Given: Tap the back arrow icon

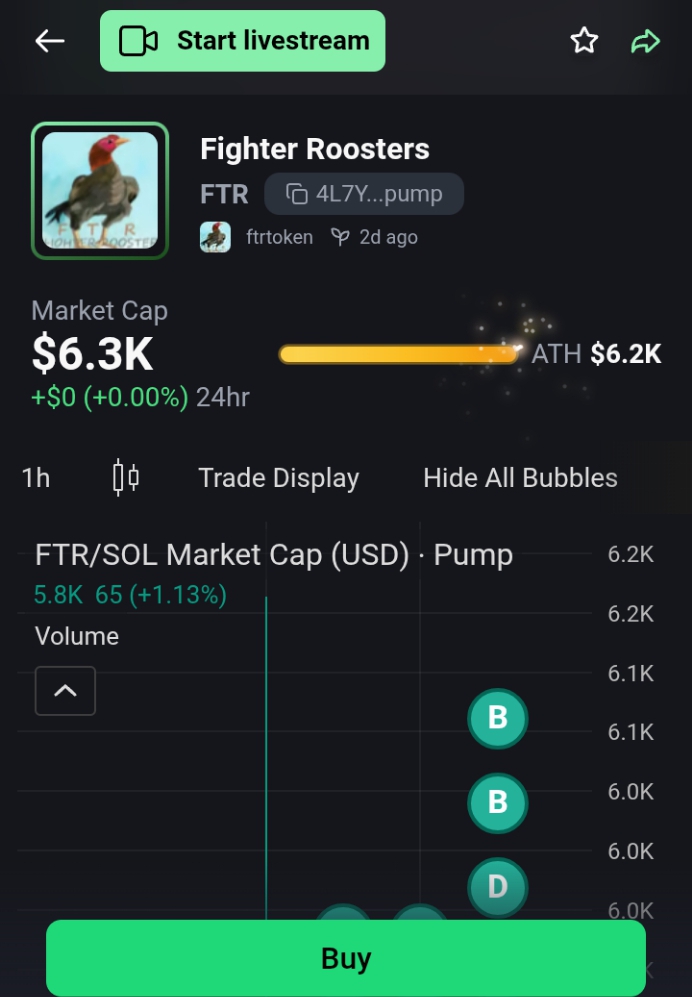Looking at the screenshot, I should [49, 41].
